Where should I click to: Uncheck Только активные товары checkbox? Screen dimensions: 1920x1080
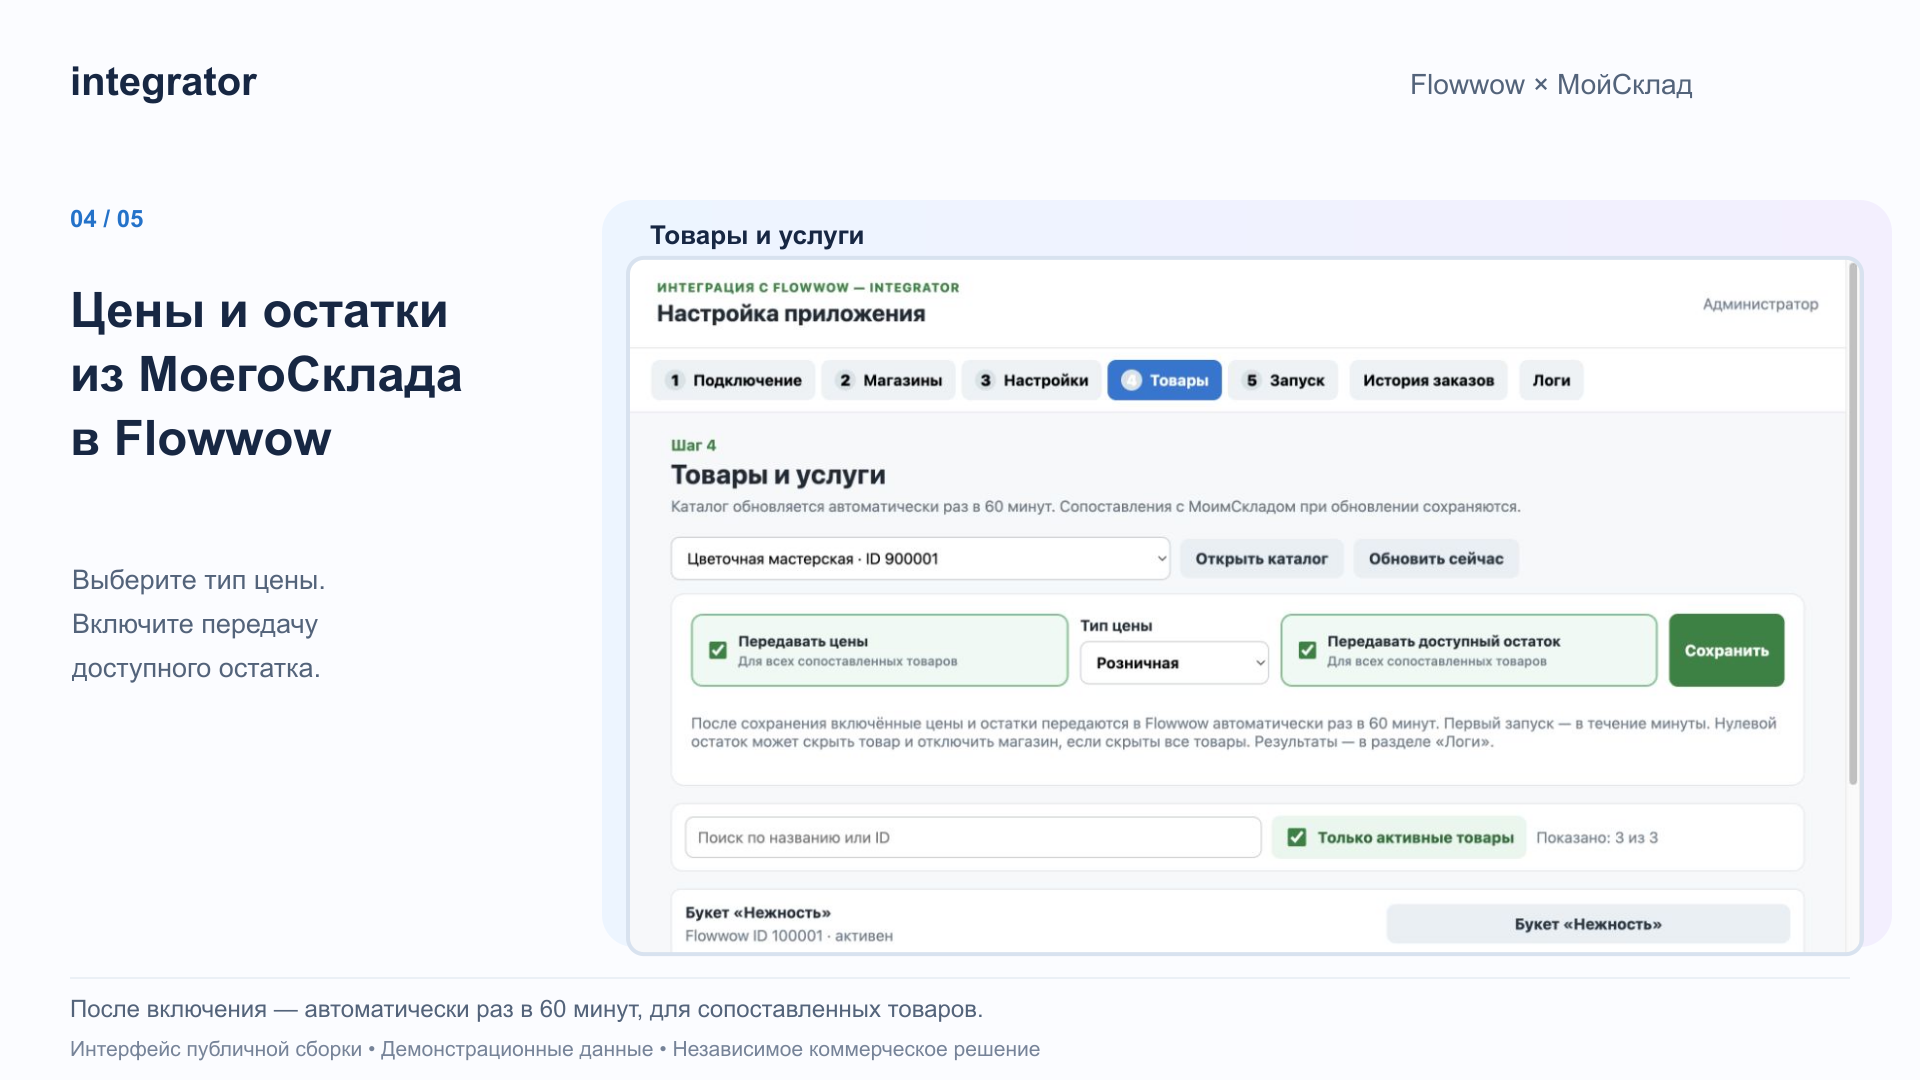tap(1297, 837)
